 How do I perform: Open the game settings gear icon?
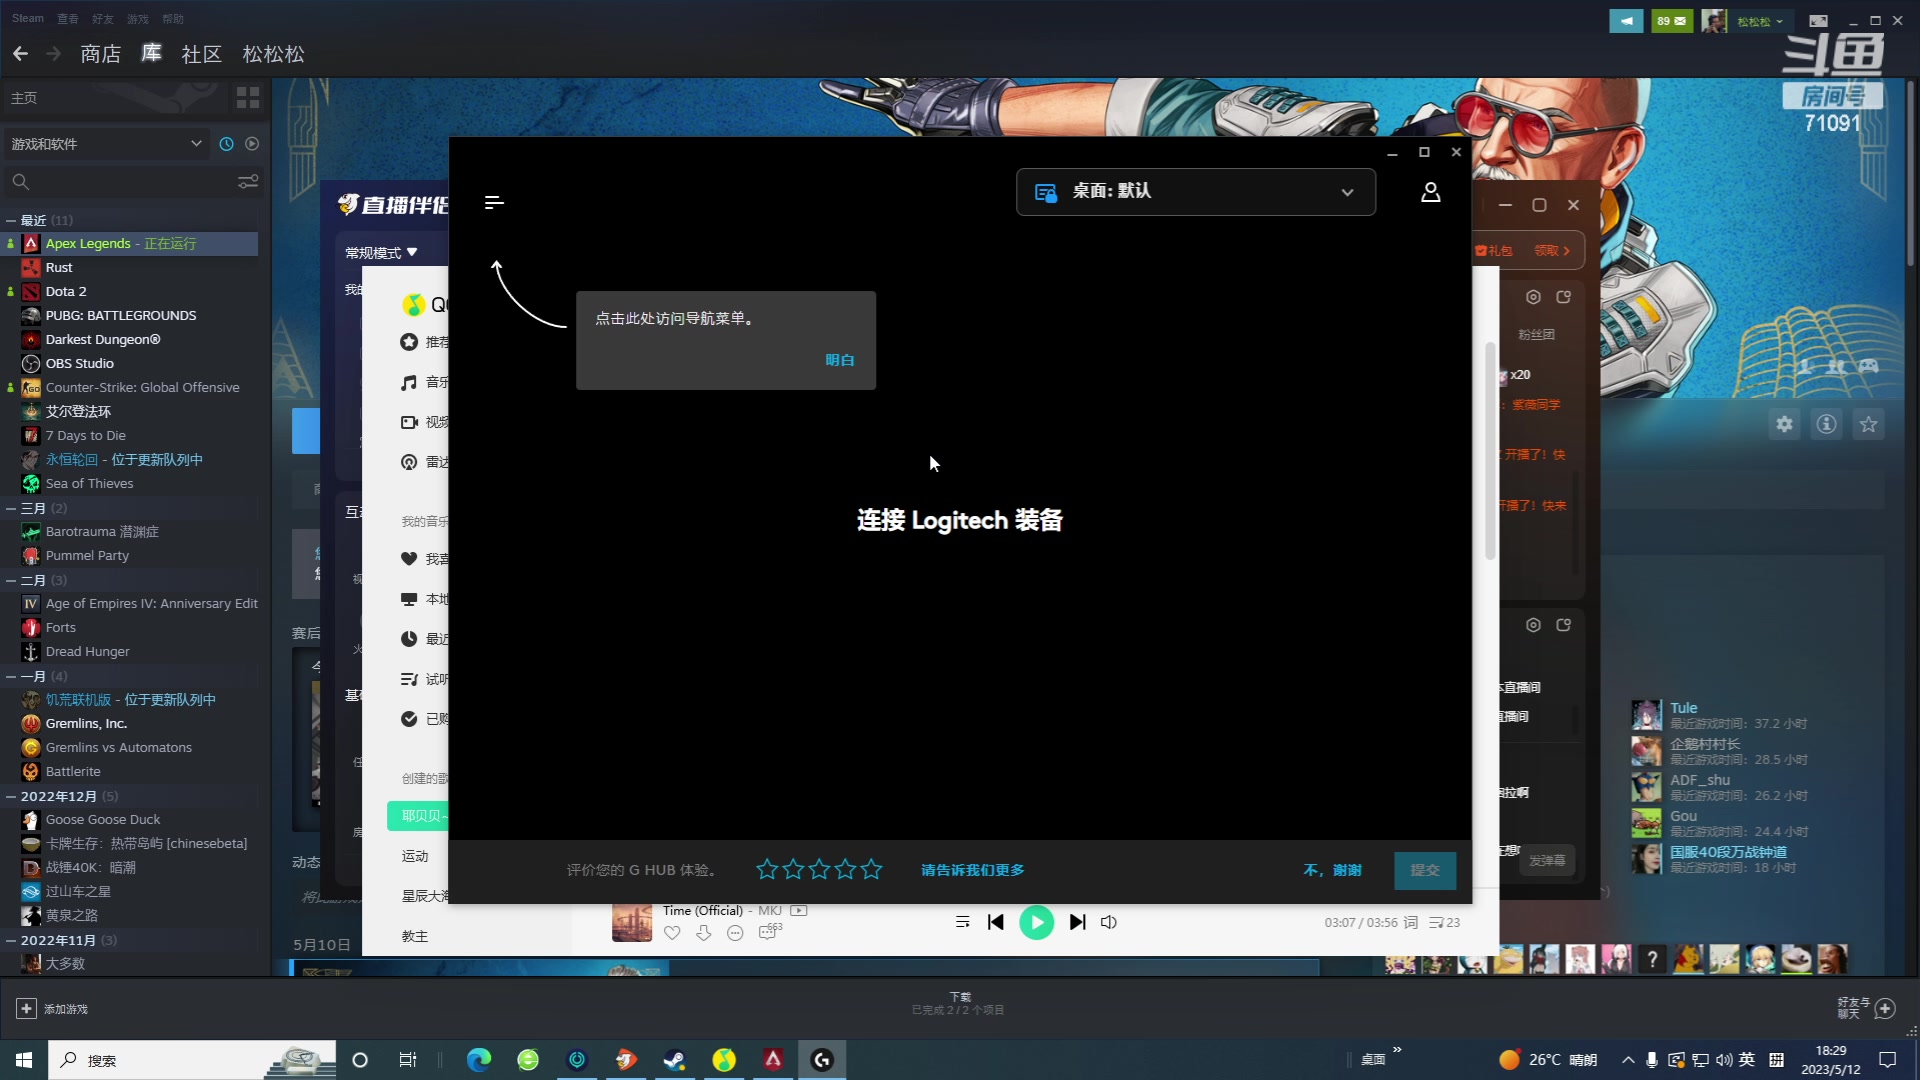click(x=1784, y=424)
